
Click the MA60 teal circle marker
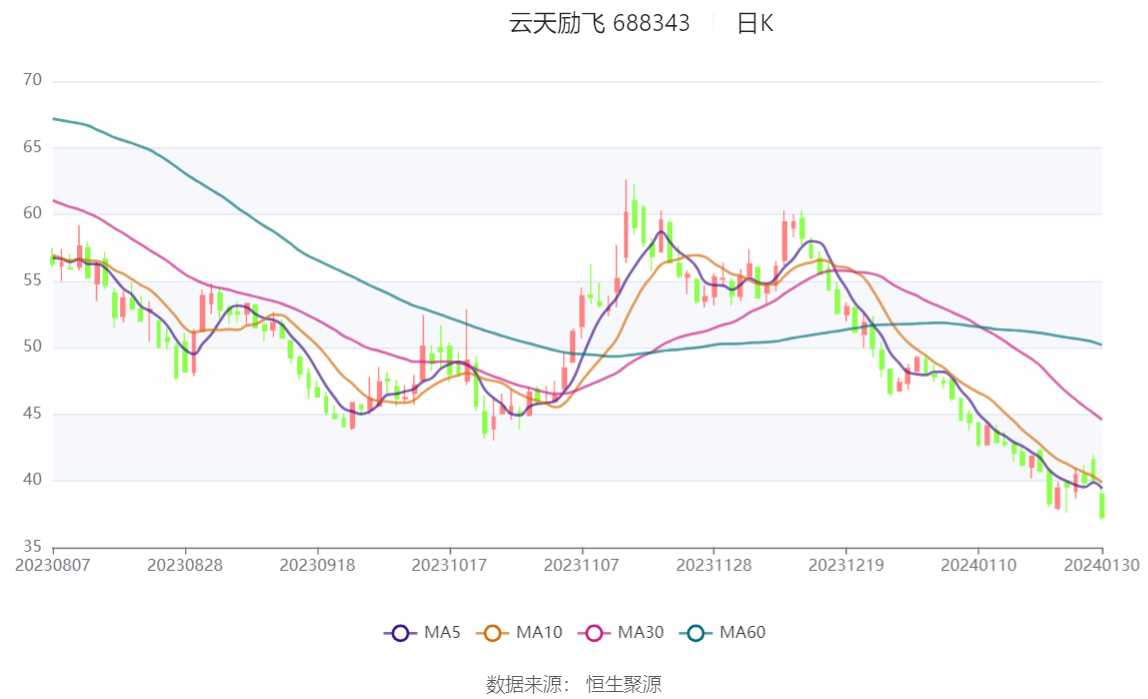pos(696,633)
